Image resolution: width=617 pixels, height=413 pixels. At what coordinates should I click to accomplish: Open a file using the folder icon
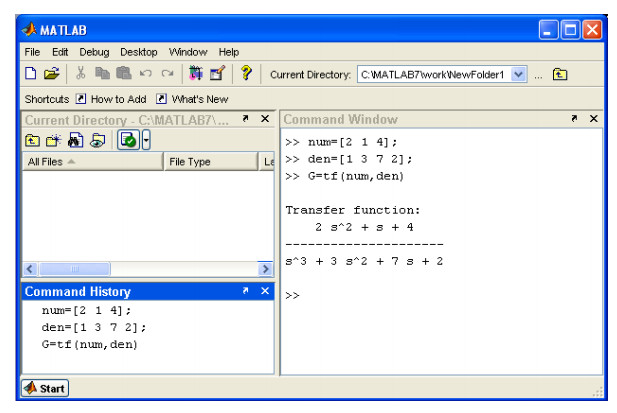51,74
